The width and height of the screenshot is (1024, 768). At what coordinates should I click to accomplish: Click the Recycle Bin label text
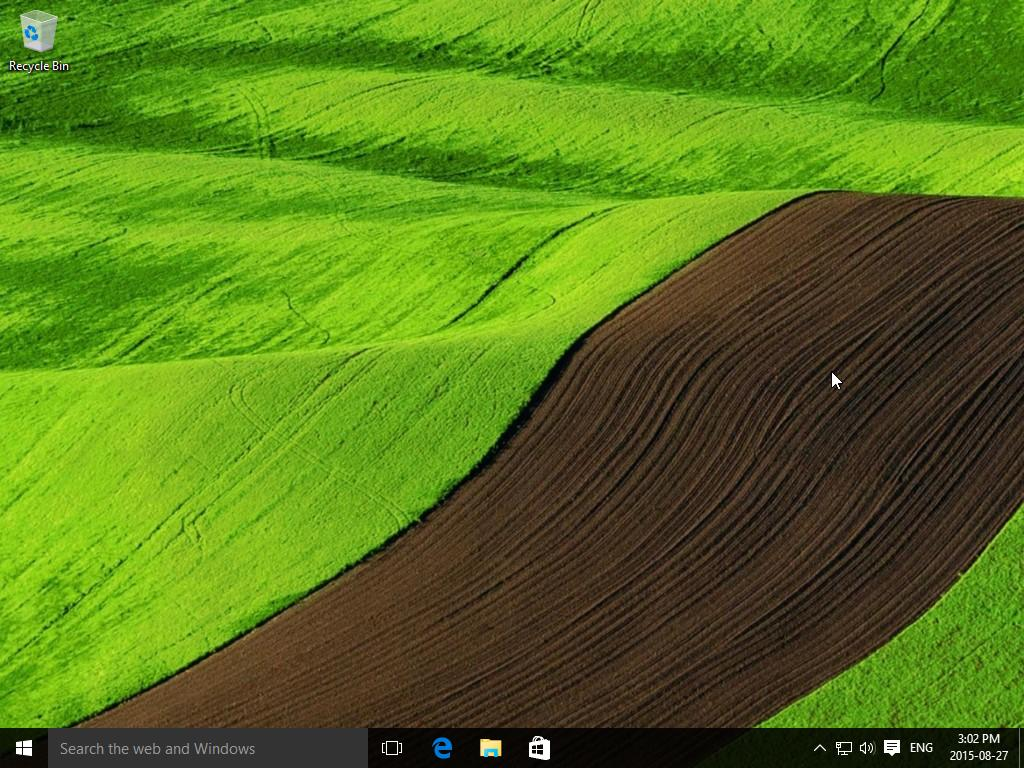(x=37, y=66)
